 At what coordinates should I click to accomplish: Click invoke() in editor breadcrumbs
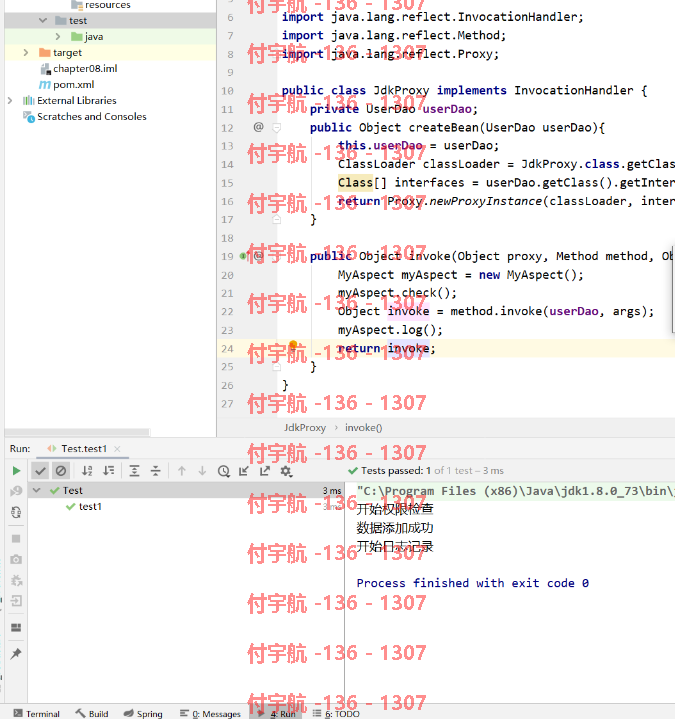(x=364, y=427)
